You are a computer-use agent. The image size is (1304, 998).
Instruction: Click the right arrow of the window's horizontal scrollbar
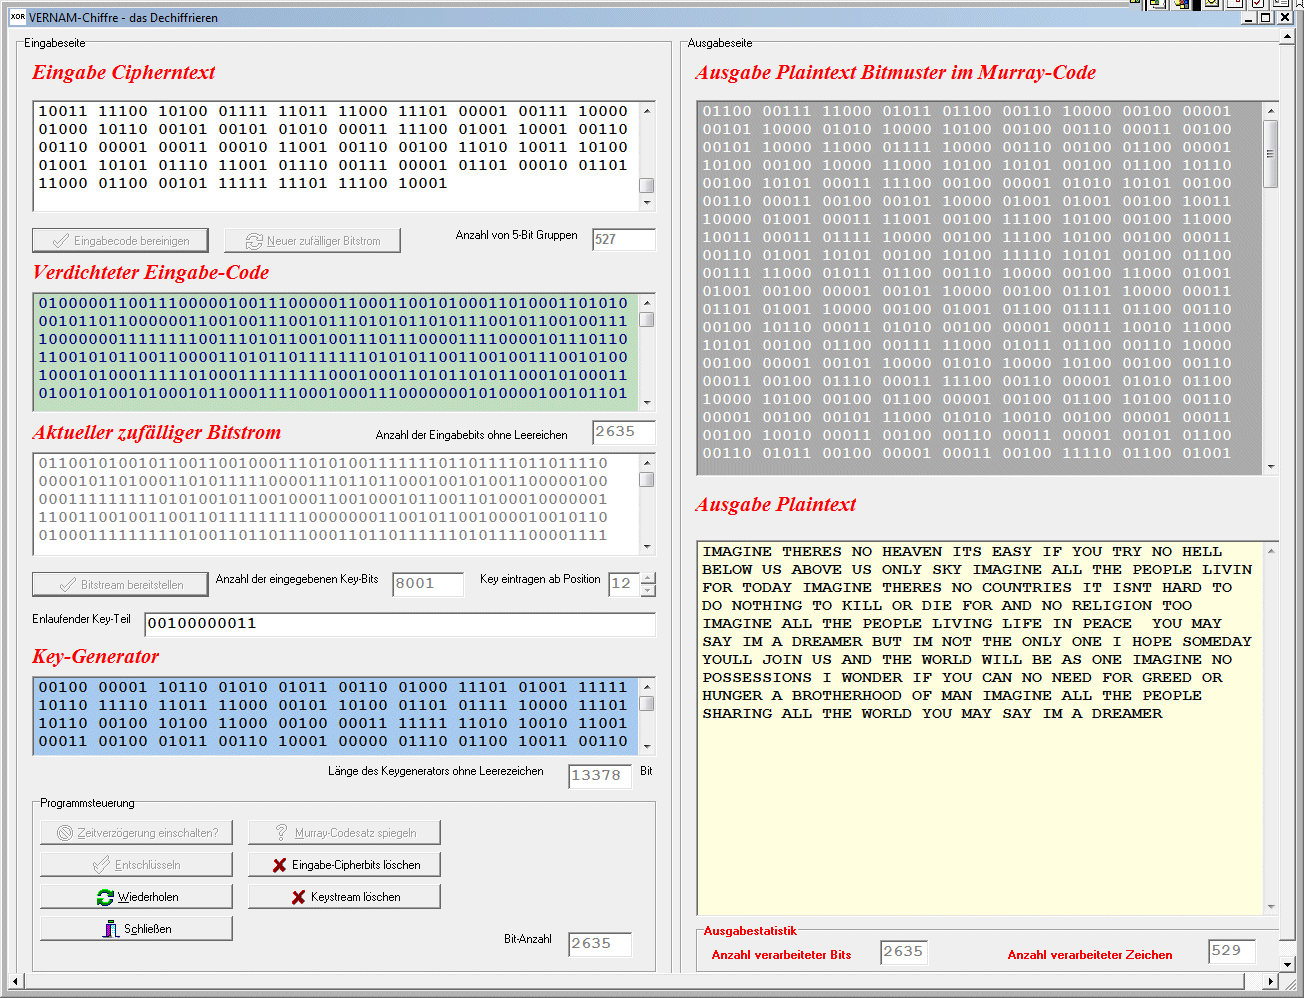pyautogui.click(x=1270, y=982)
